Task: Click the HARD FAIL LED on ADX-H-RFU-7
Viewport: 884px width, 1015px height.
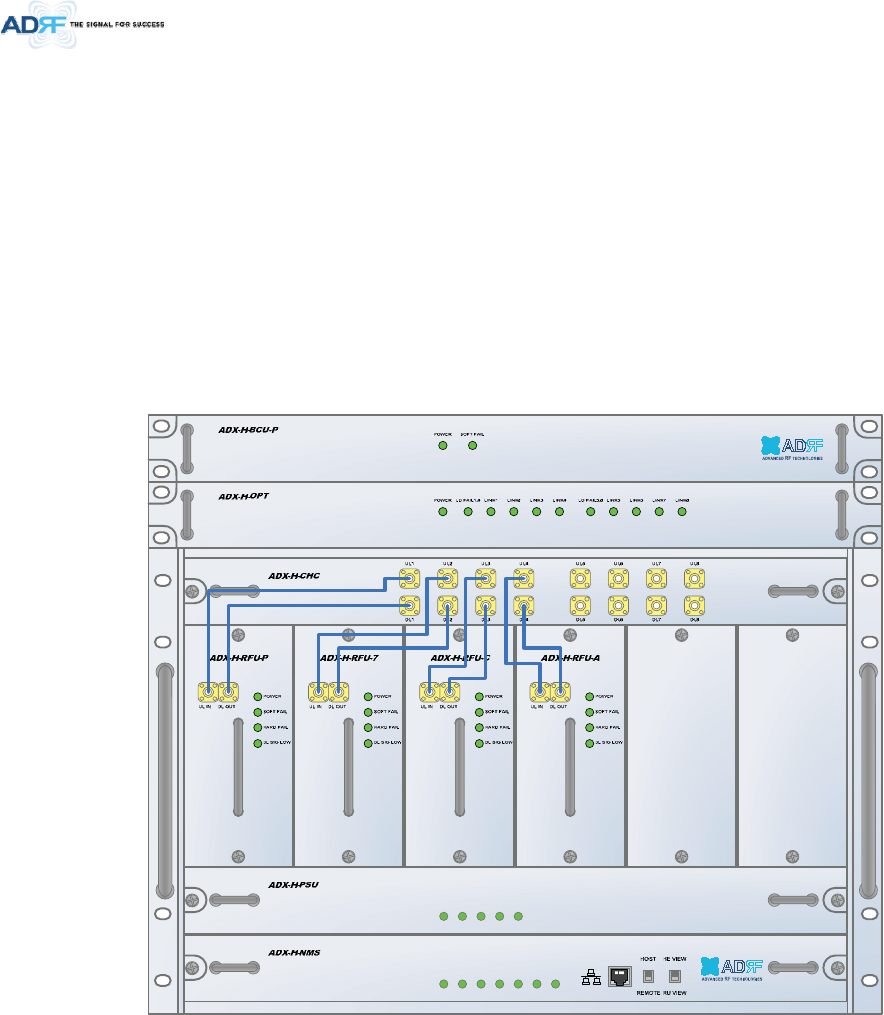Action: (x=368, y=728)
